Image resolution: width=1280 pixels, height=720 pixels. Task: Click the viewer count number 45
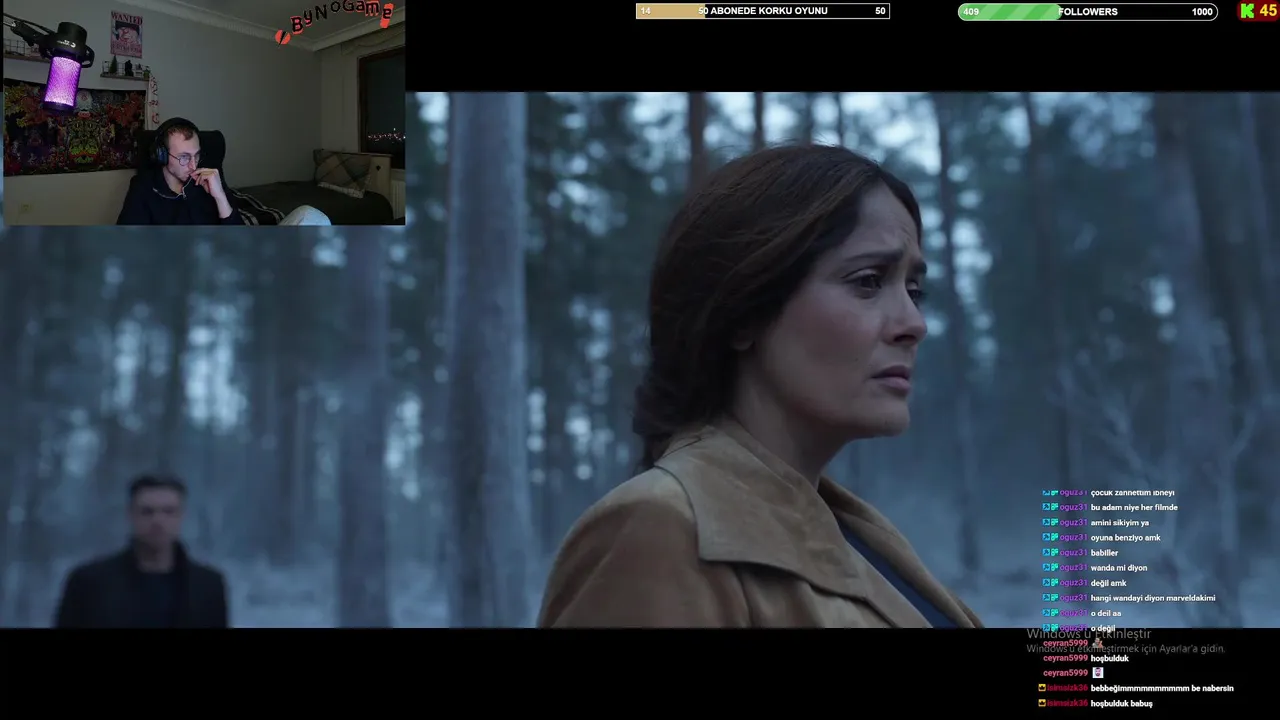pyautogui.click(x=1268, y=11)
